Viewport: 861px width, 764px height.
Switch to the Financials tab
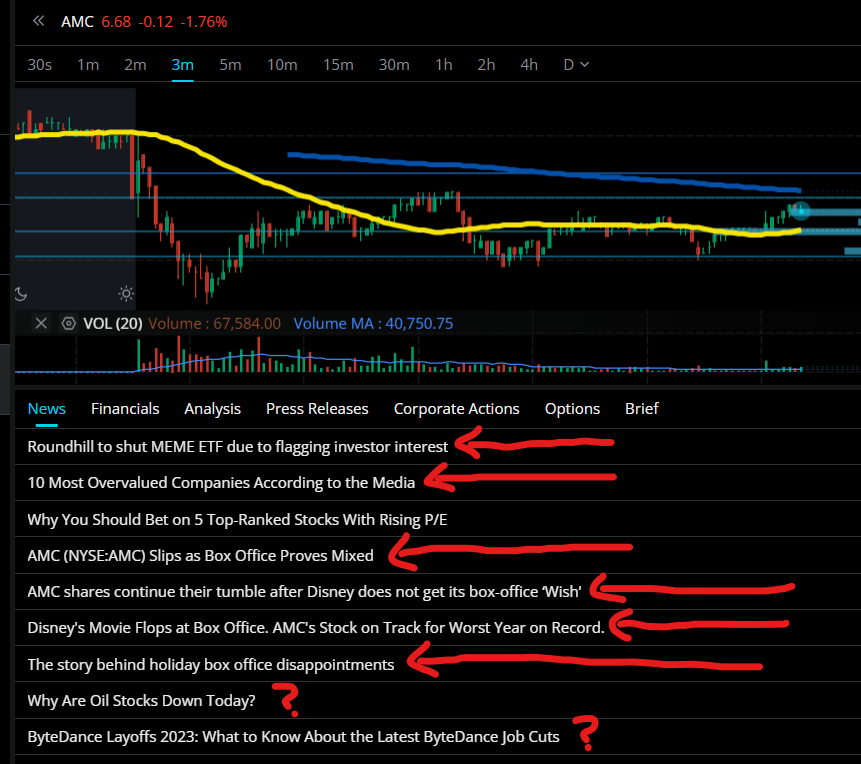point(125,409)
